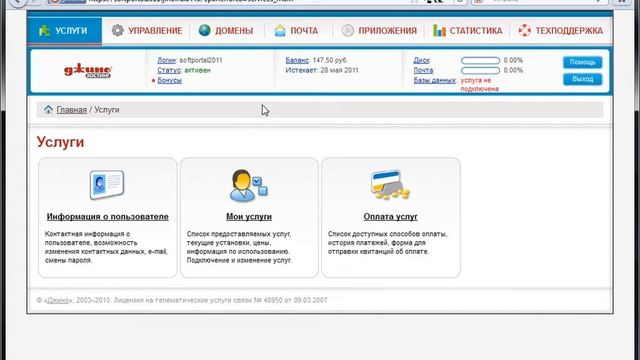640x360 pixels.
Task: Click the person icon above Мои услуги
Action: (x=248, y=186)
